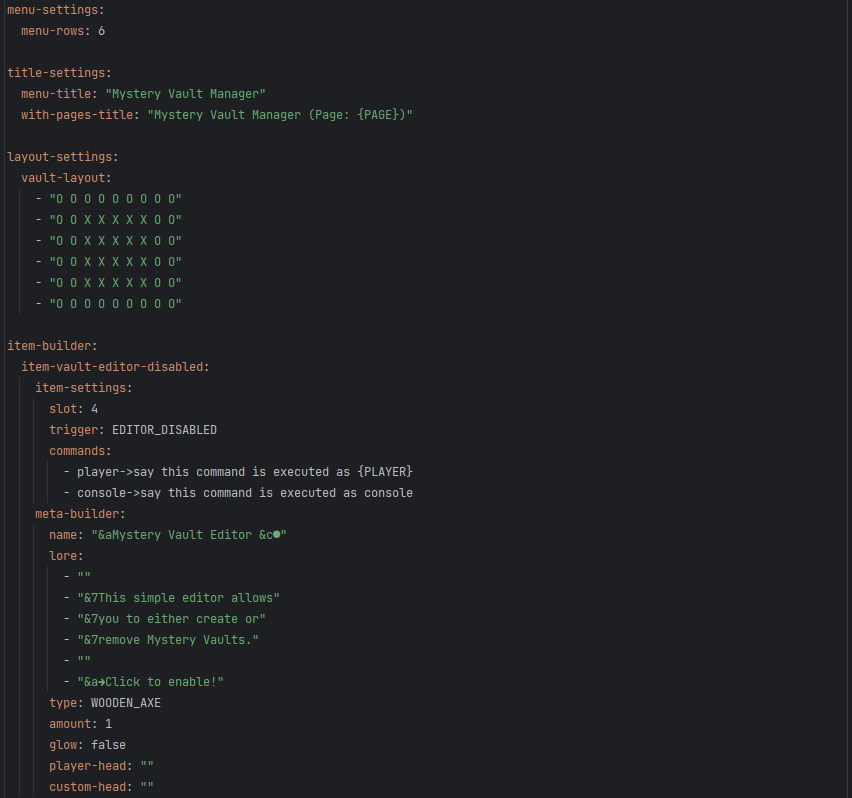The width and height of the screenshot is (852, 798).
Task: Place cursor on the slot value 4
Action: click(x=94, y=409)
